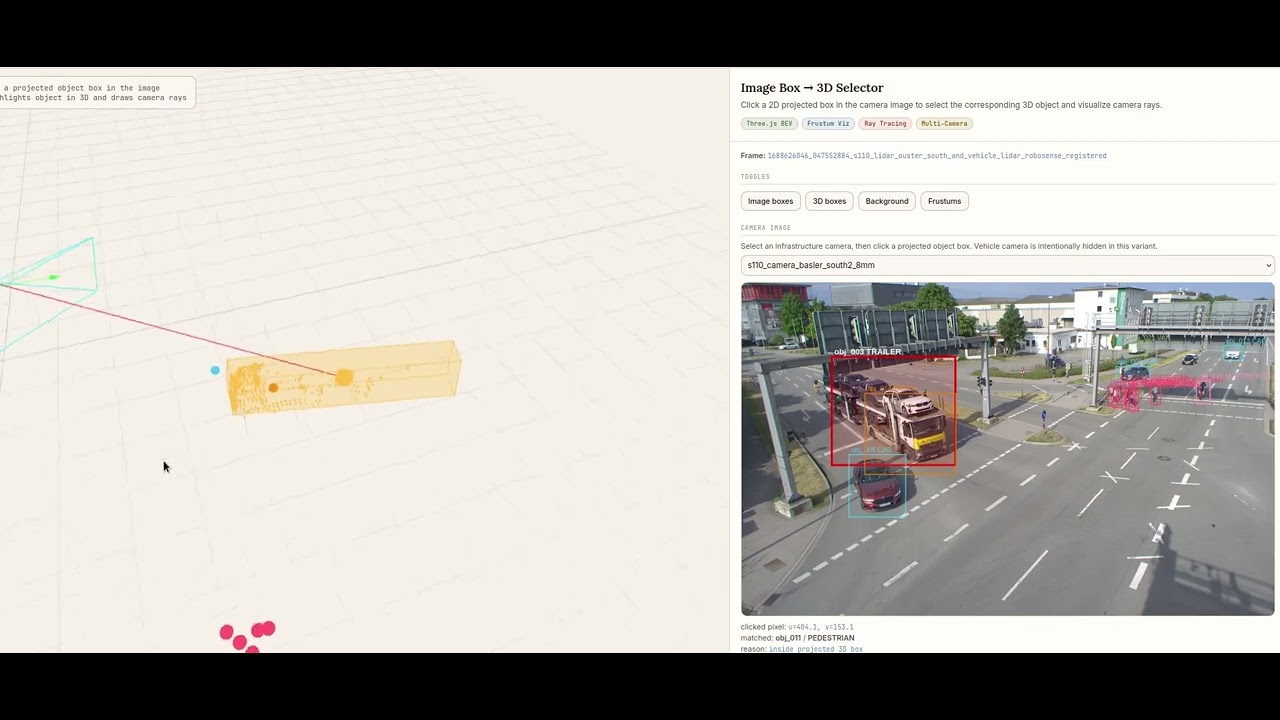Click the yellow sphere at the ray endpoint
The image size is (1280, 720).
(x=344, y=377)
